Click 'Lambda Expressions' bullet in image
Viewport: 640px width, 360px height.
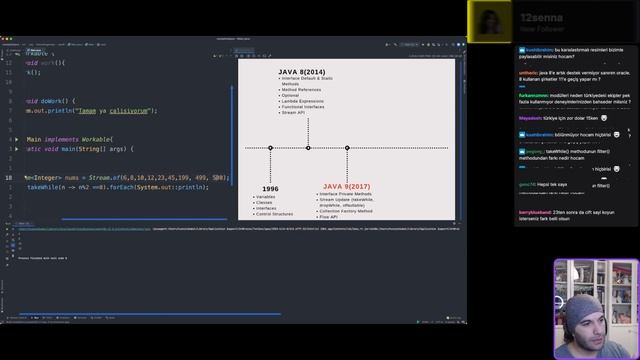point(302,101)
